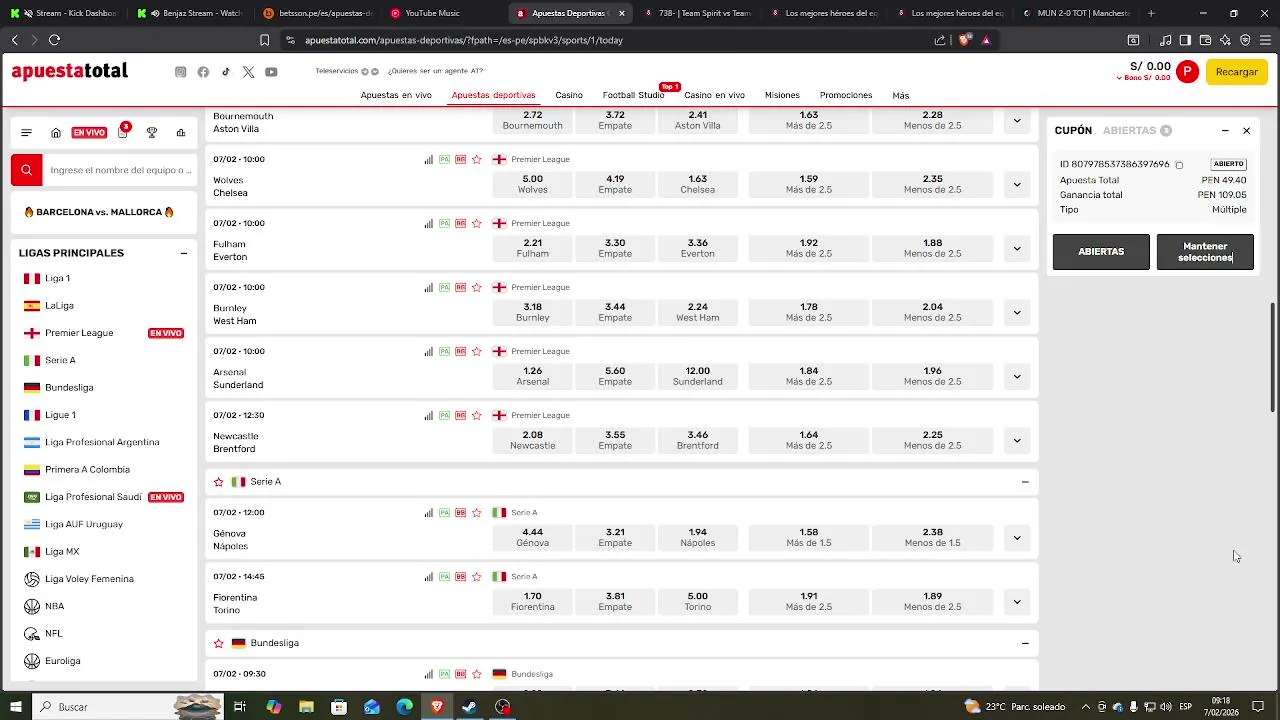Expand more markets for Génova vs Nápoles
Viewport: 1280px width, 720px height.
coord(1017,537)
